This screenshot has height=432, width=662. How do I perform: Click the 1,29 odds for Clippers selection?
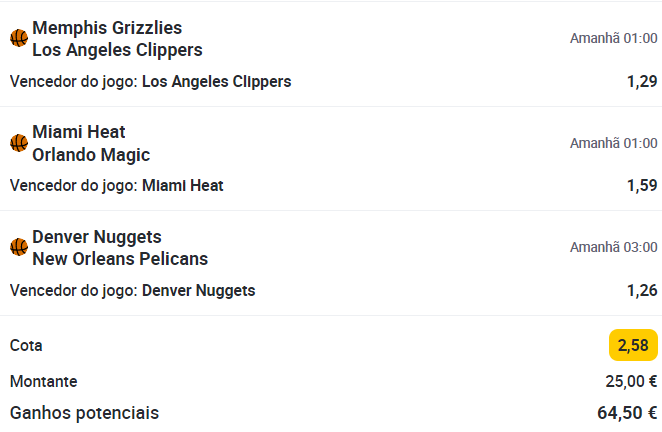tap(642, 81)
